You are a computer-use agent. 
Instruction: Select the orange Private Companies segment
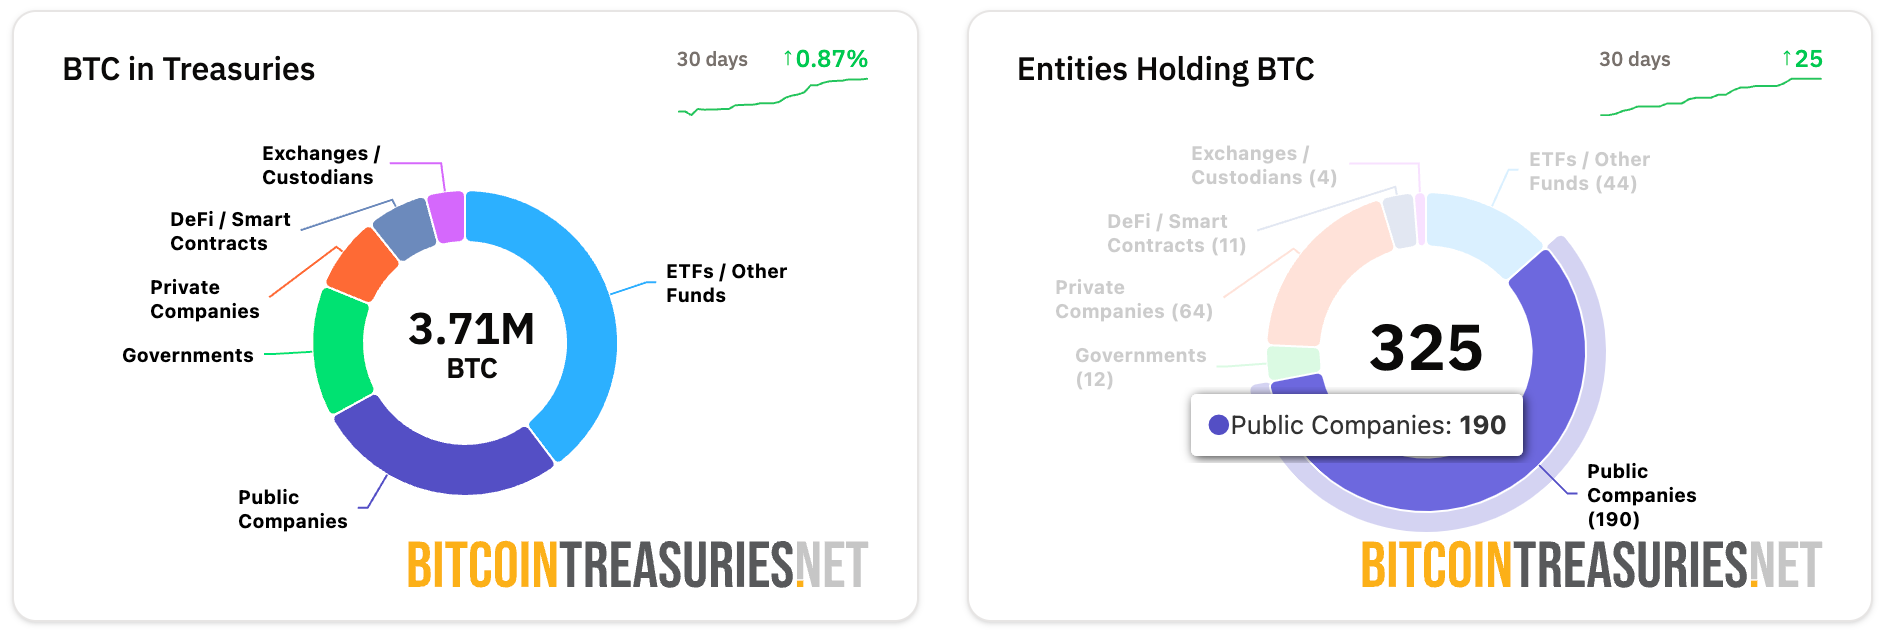pyautogui.click(x=361, y=264)
